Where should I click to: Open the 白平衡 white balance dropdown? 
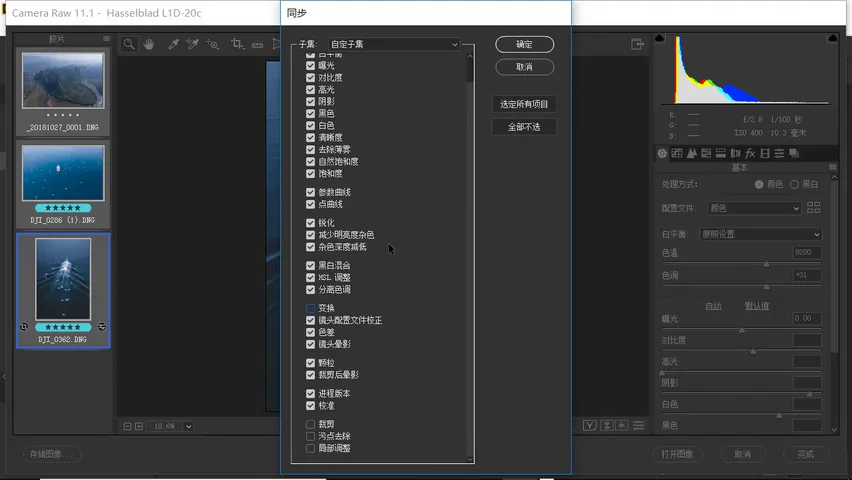(761, 234)
